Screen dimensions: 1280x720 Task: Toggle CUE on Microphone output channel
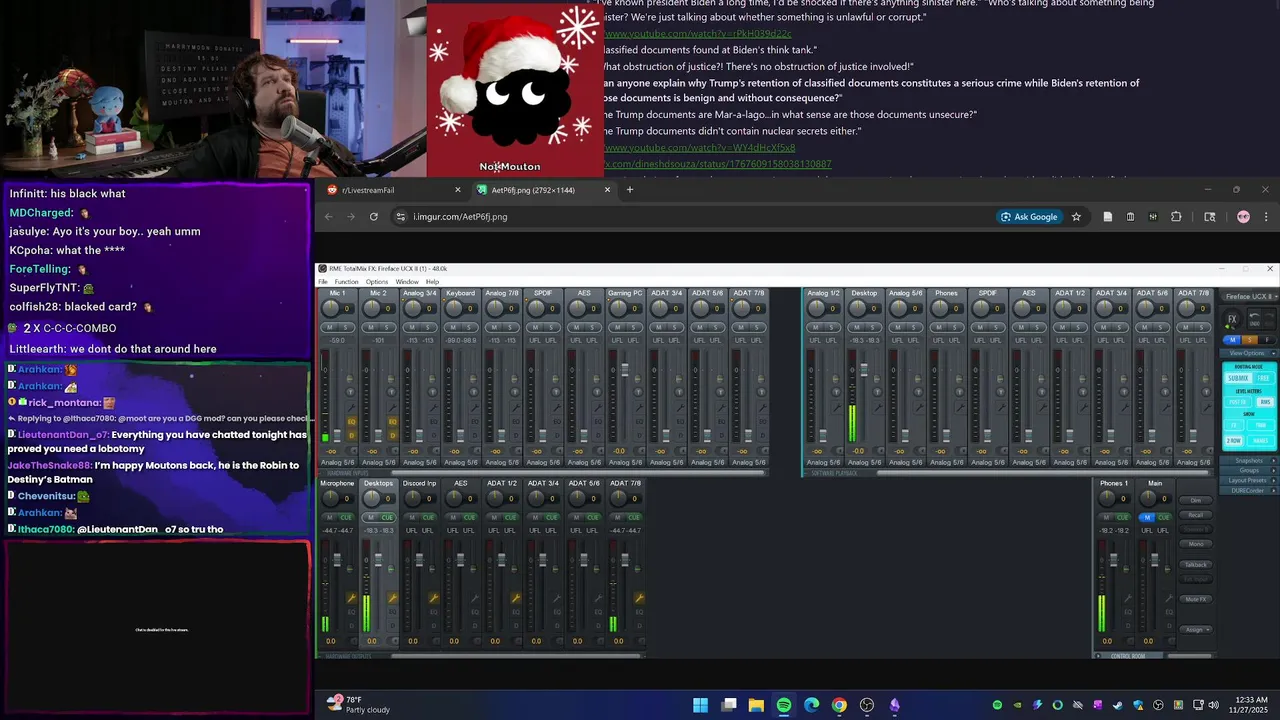click(346, 517)
